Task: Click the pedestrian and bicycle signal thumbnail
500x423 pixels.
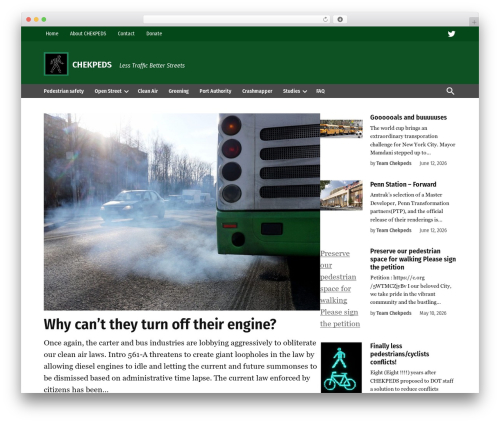Action: click(341, 367)
